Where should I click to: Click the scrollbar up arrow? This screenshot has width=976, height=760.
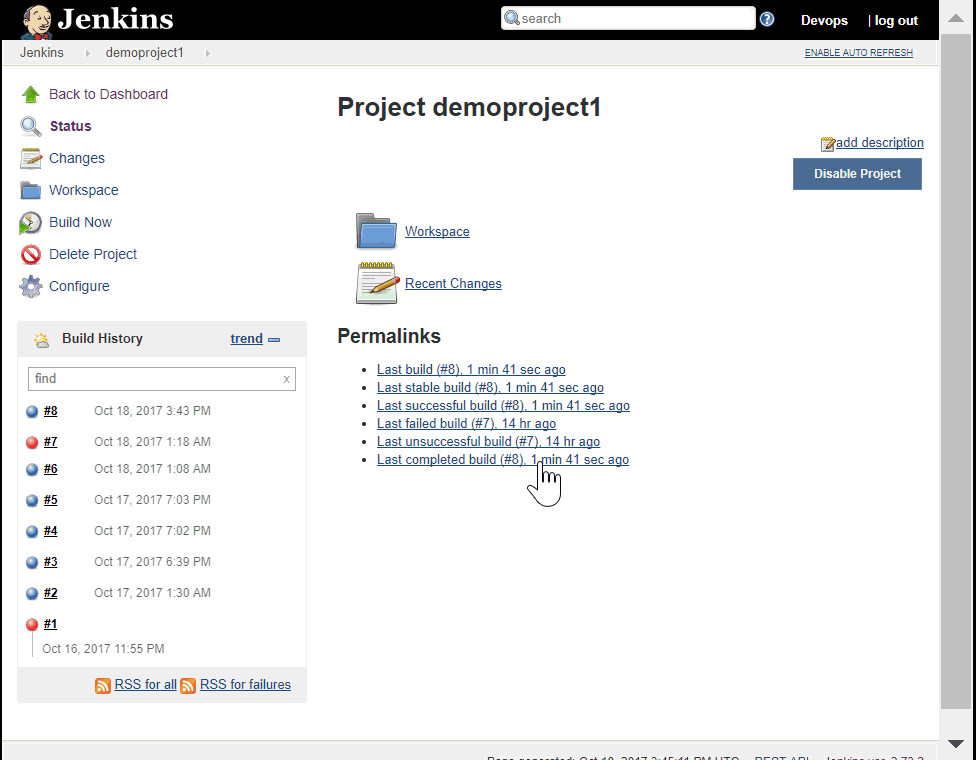956,18
